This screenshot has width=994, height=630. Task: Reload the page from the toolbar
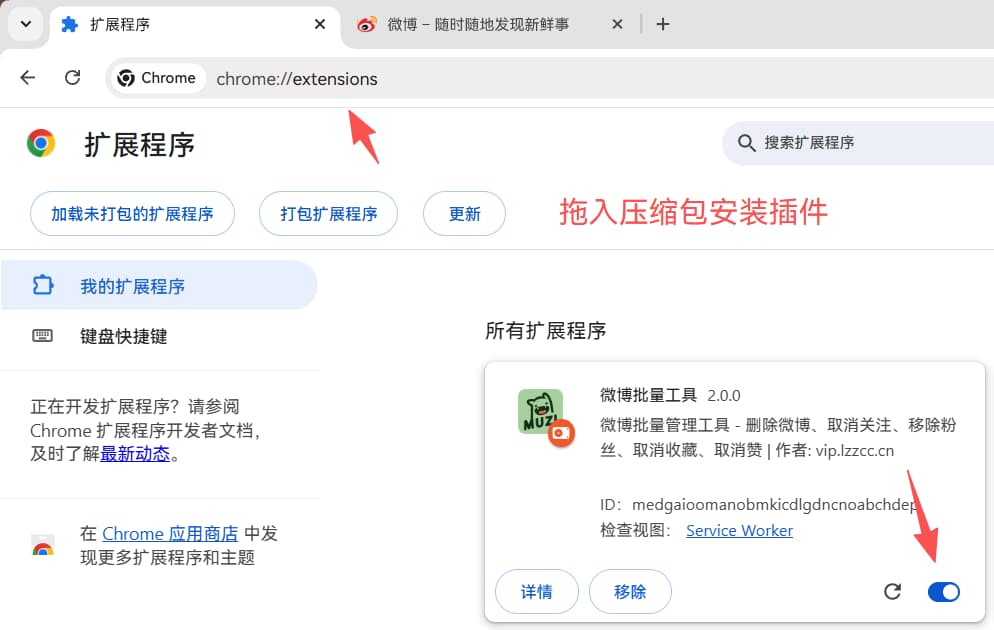(x=73, y=78)
